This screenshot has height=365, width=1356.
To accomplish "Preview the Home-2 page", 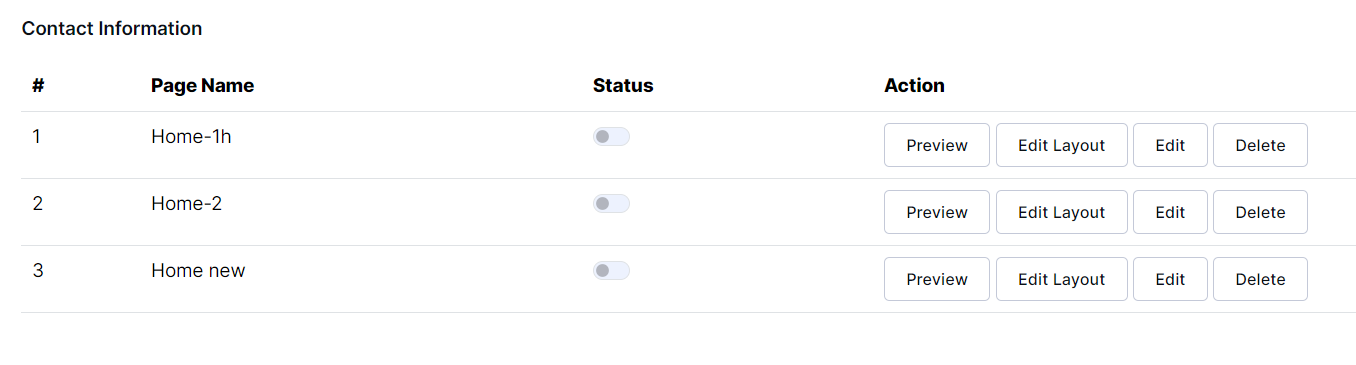I will (x=937, y=212).
